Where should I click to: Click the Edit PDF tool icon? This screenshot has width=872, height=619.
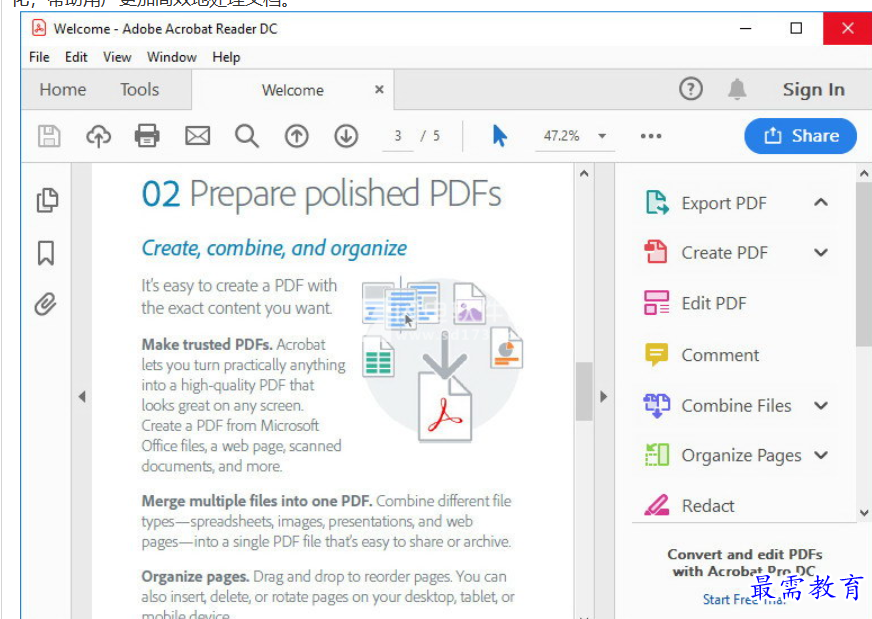tap(657, 303)
